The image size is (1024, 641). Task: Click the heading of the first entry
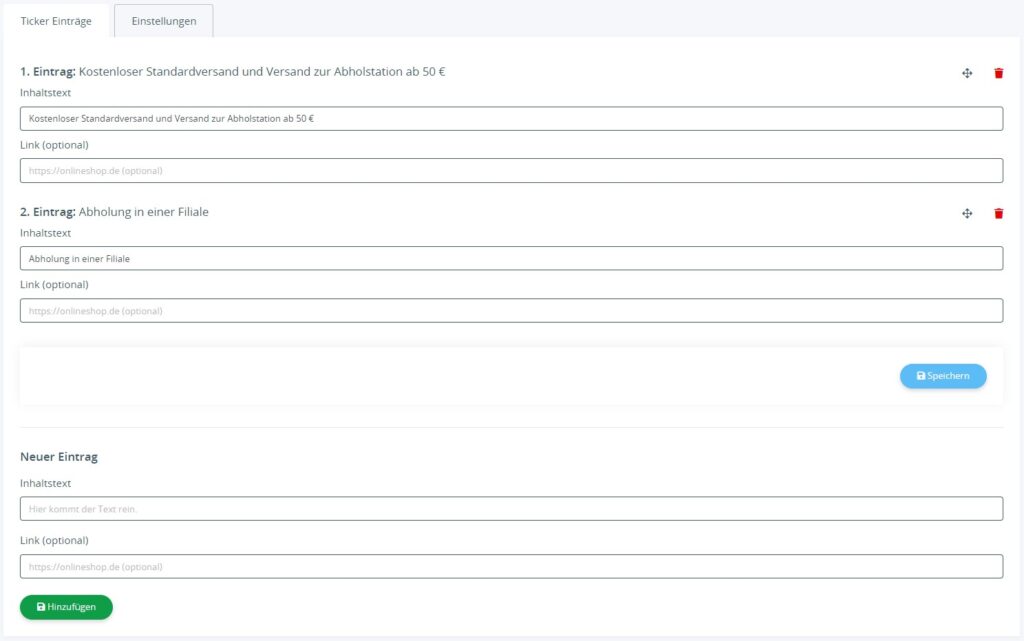230,72
